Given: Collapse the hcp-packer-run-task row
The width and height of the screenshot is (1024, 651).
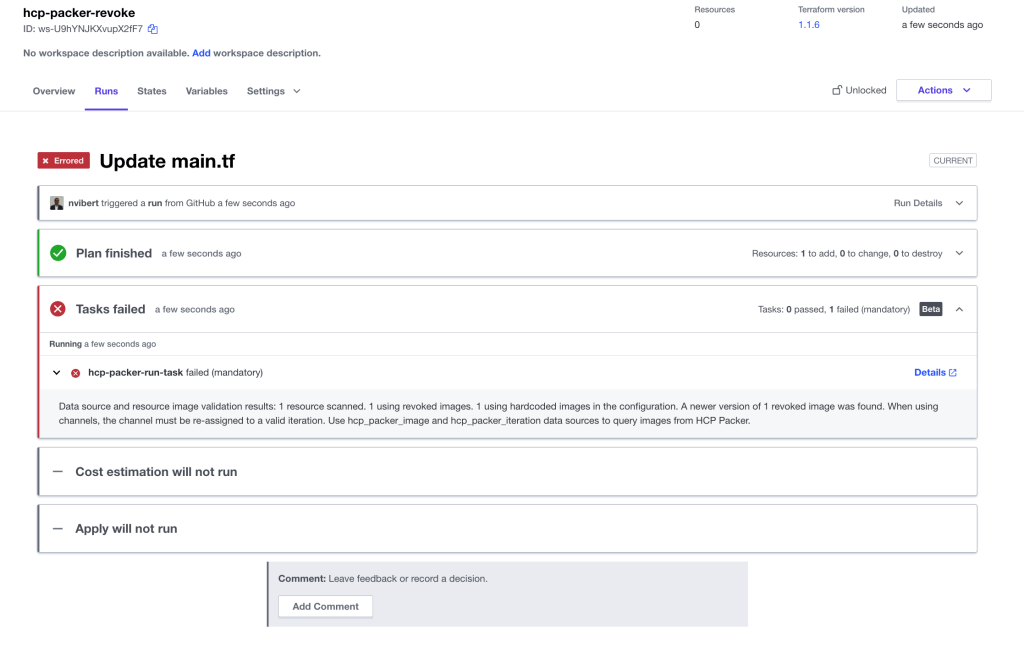Looking at the screenshot, I should click(57, 373).
